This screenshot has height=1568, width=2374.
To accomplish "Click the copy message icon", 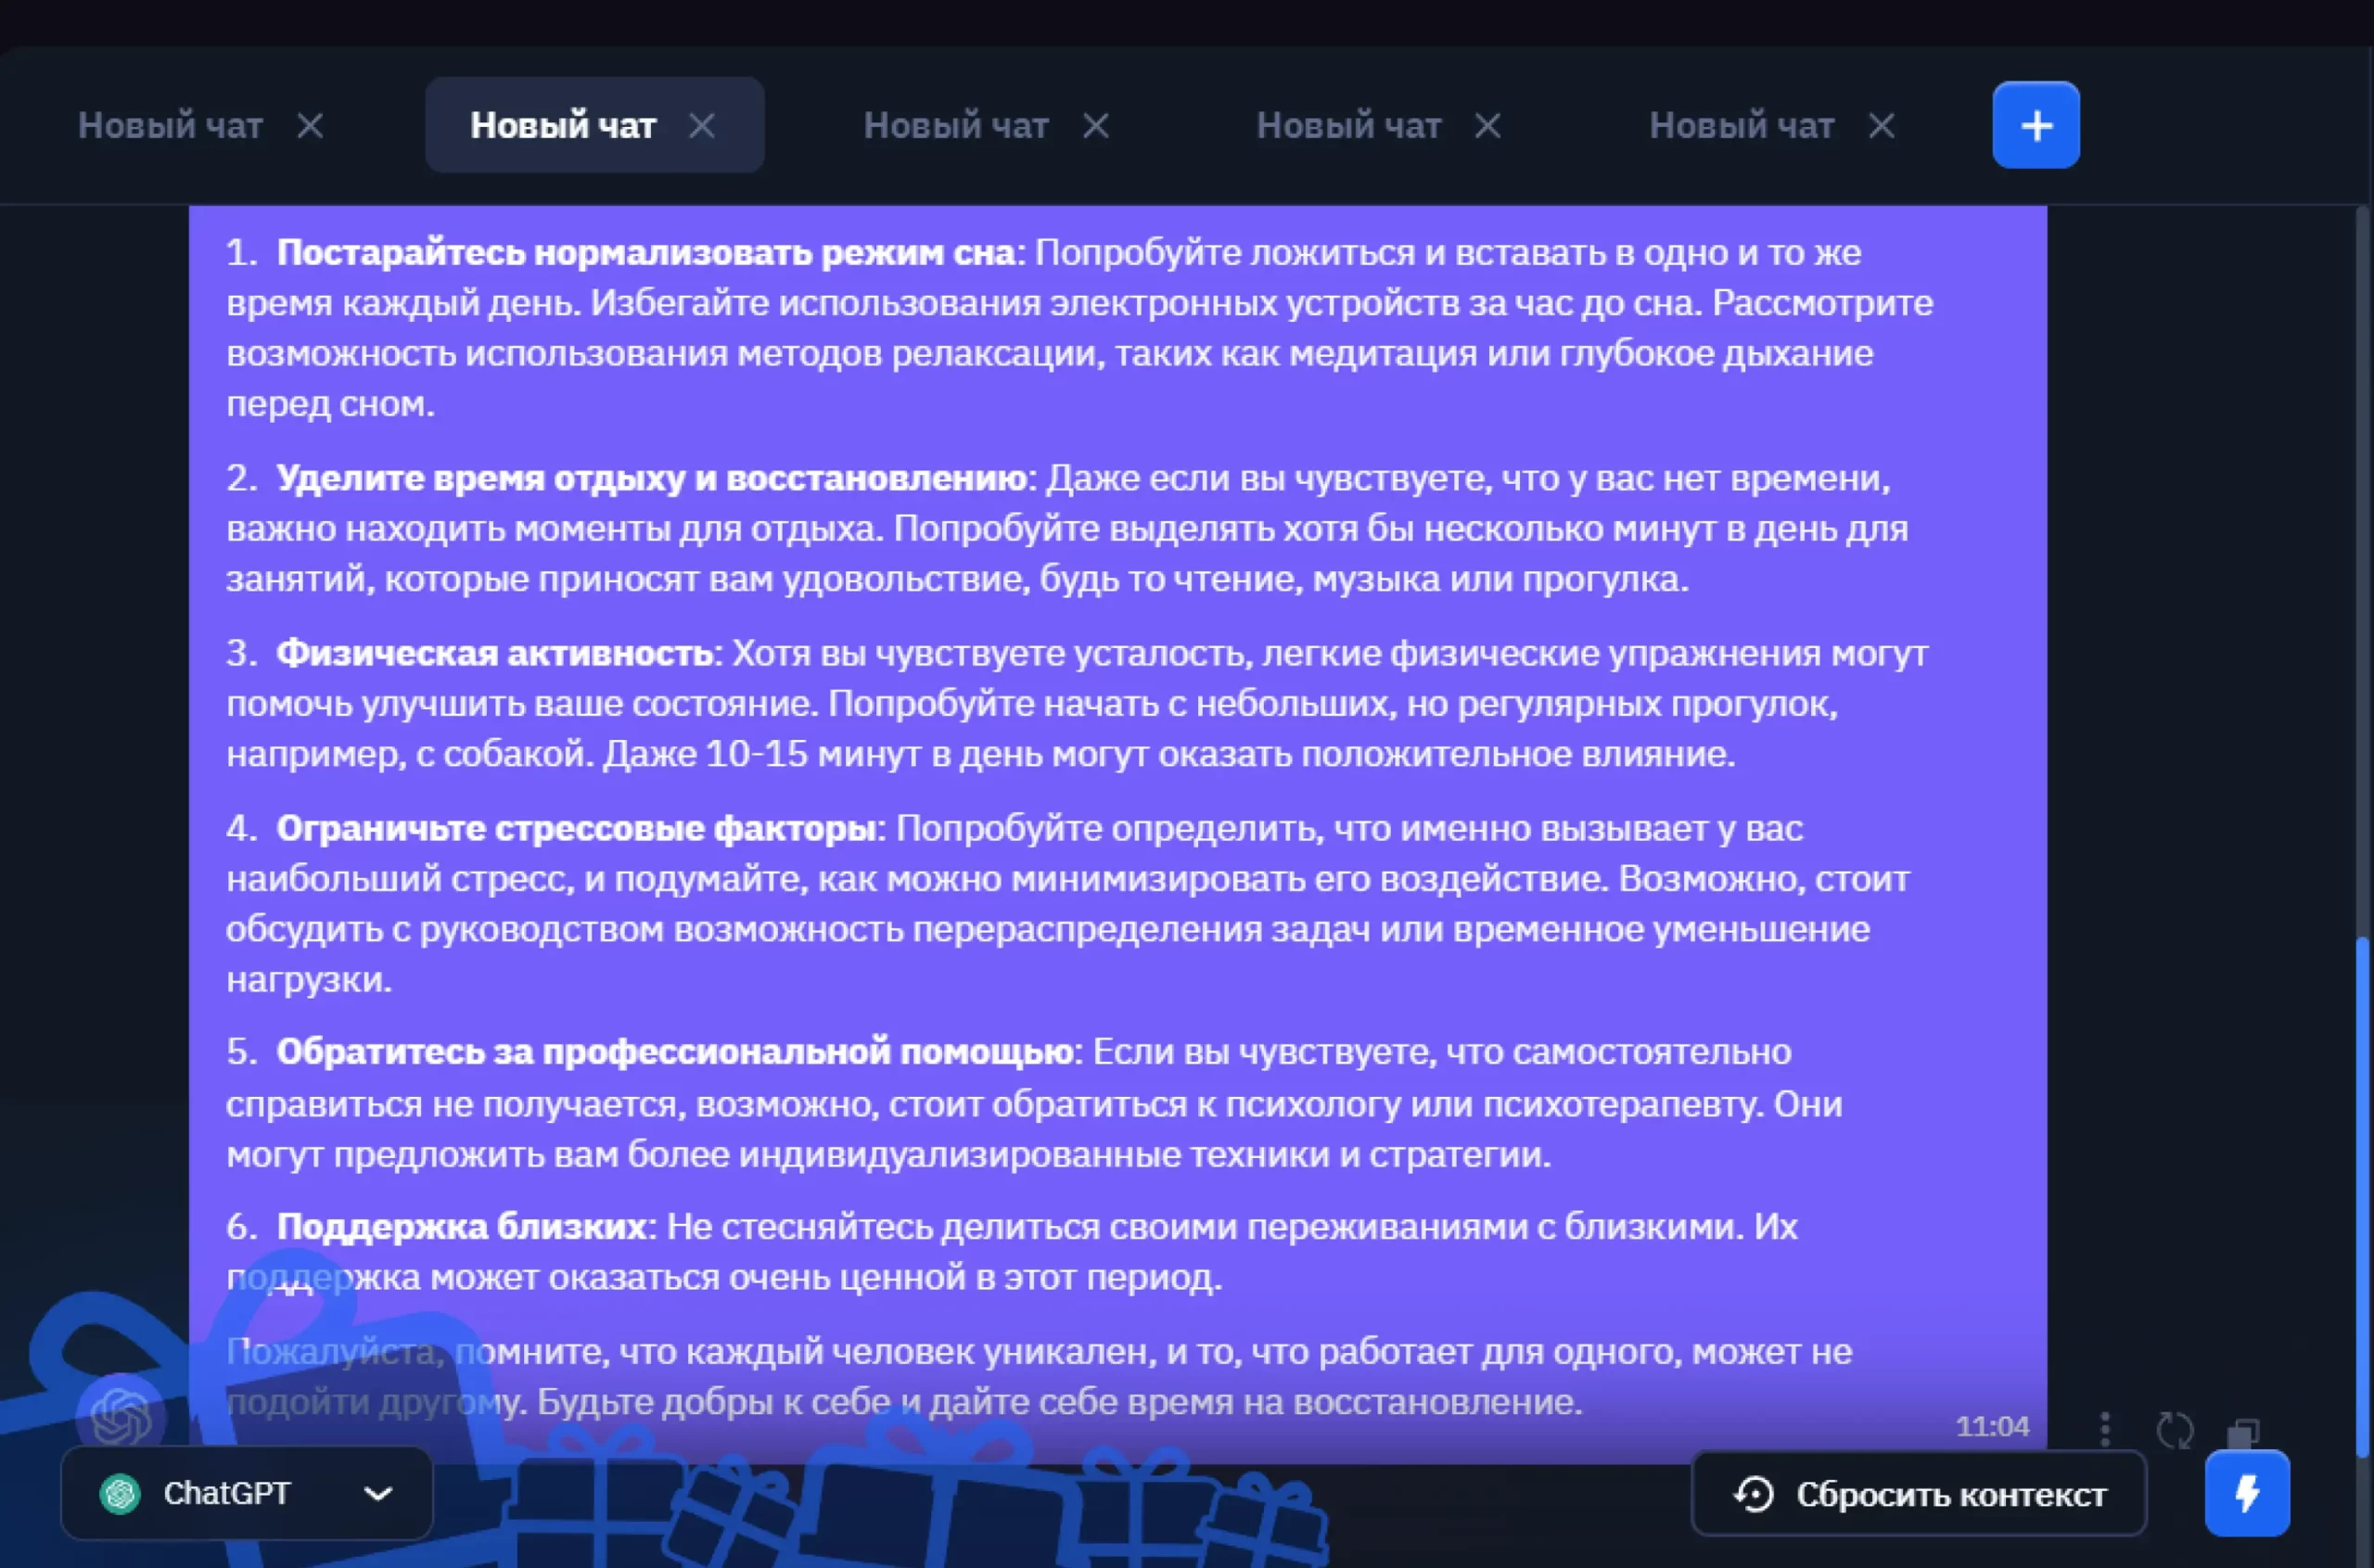I will tap(2242, 1432).
